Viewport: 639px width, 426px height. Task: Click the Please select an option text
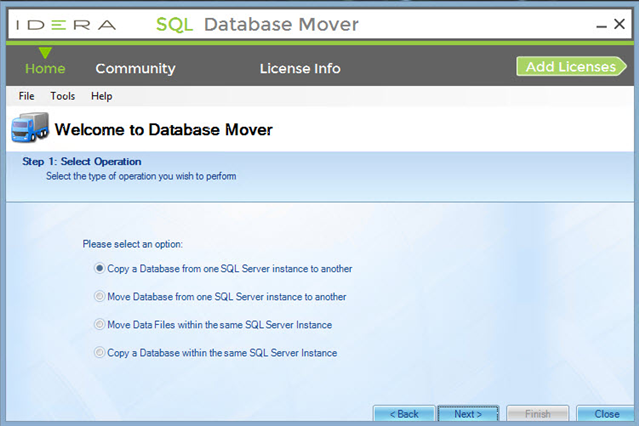133,244
